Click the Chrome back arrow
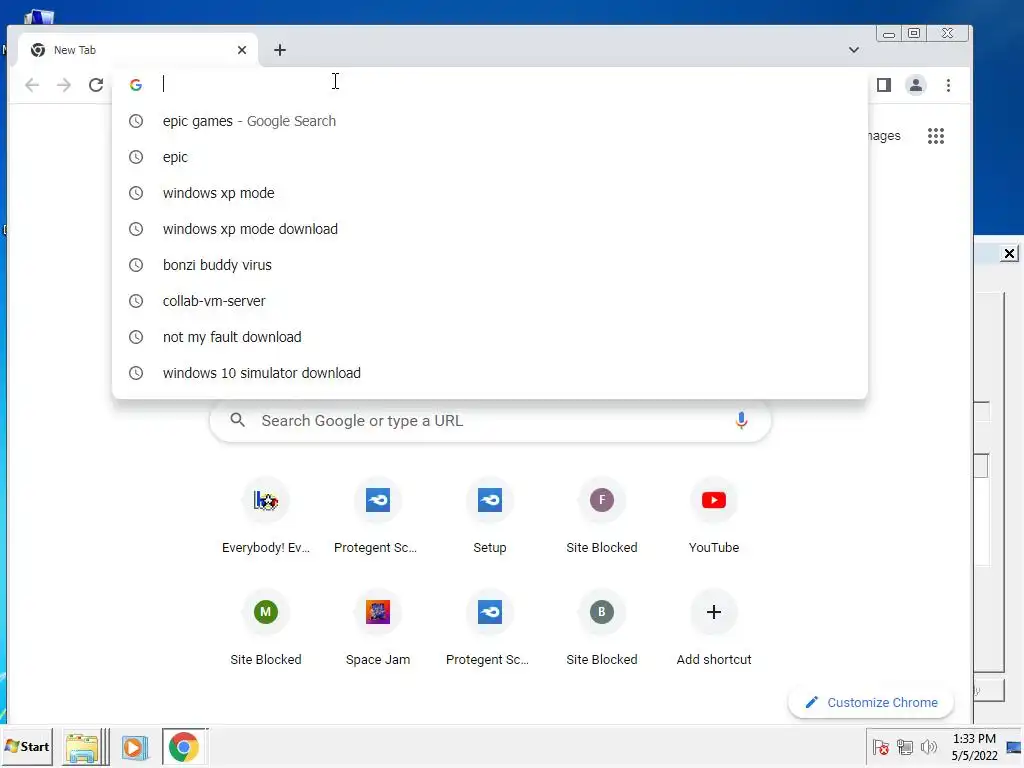1024x768 pixels. point(32,85)
